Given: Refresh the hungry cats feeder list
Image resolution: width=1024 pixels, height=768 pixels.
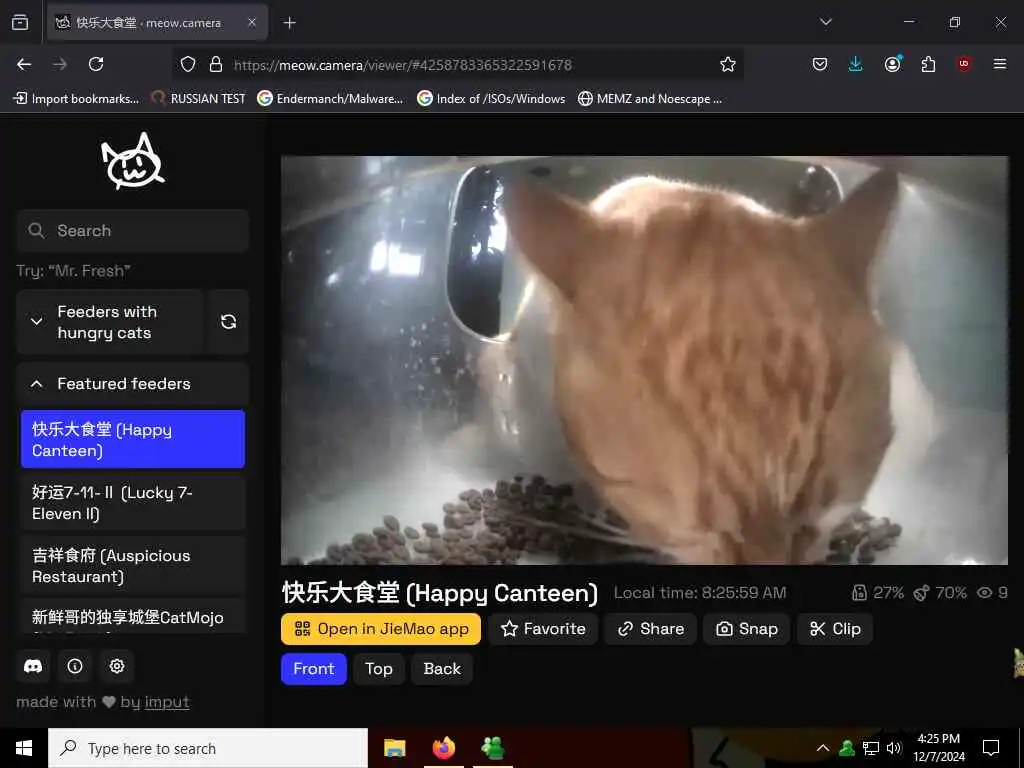Looking at the screenshot, I should (229, 321).
